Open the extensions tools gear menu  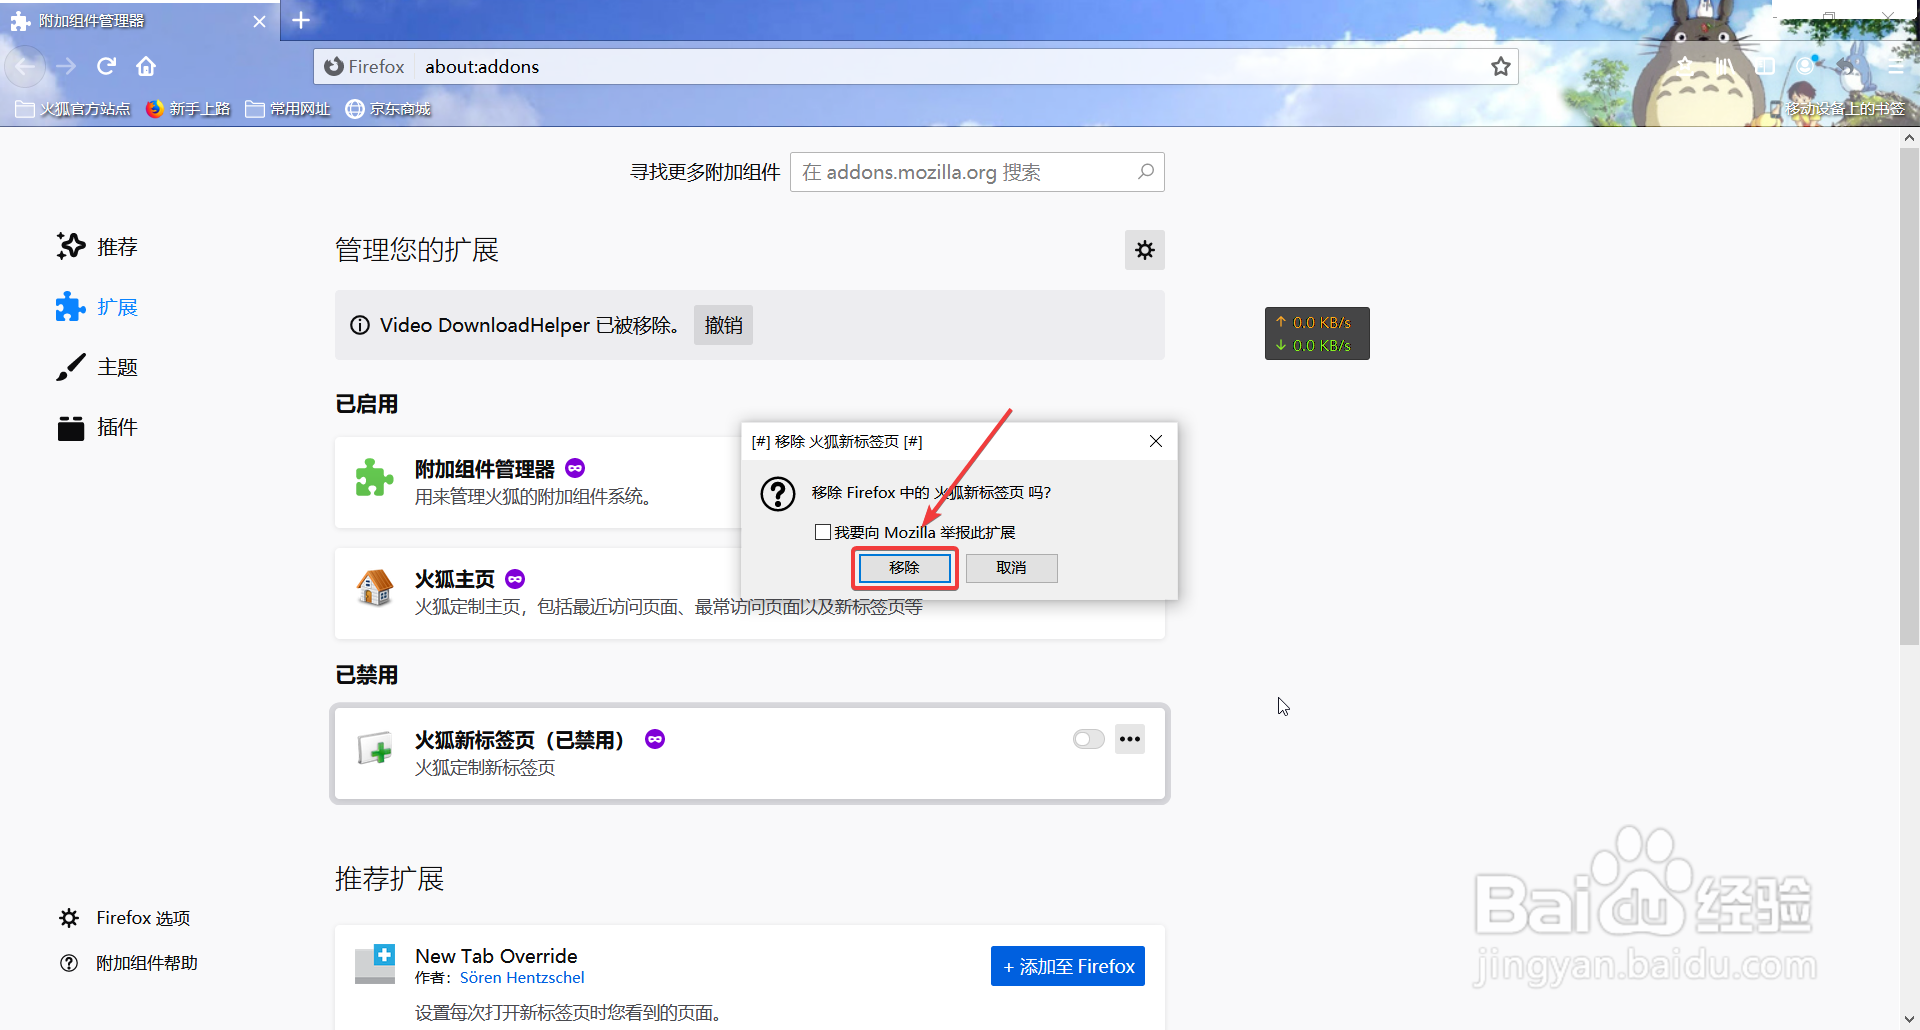click(1145, 250)
